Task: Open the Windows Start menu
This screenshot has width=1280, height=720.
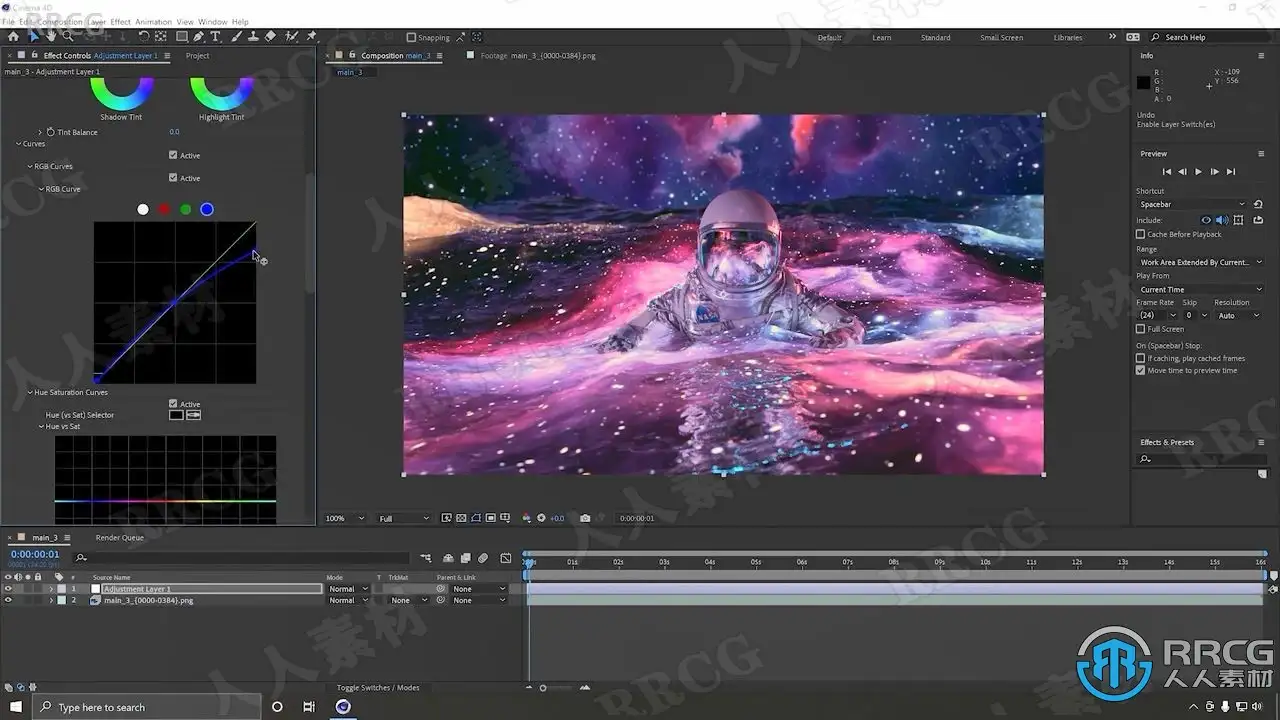Action: pos(16,707)
